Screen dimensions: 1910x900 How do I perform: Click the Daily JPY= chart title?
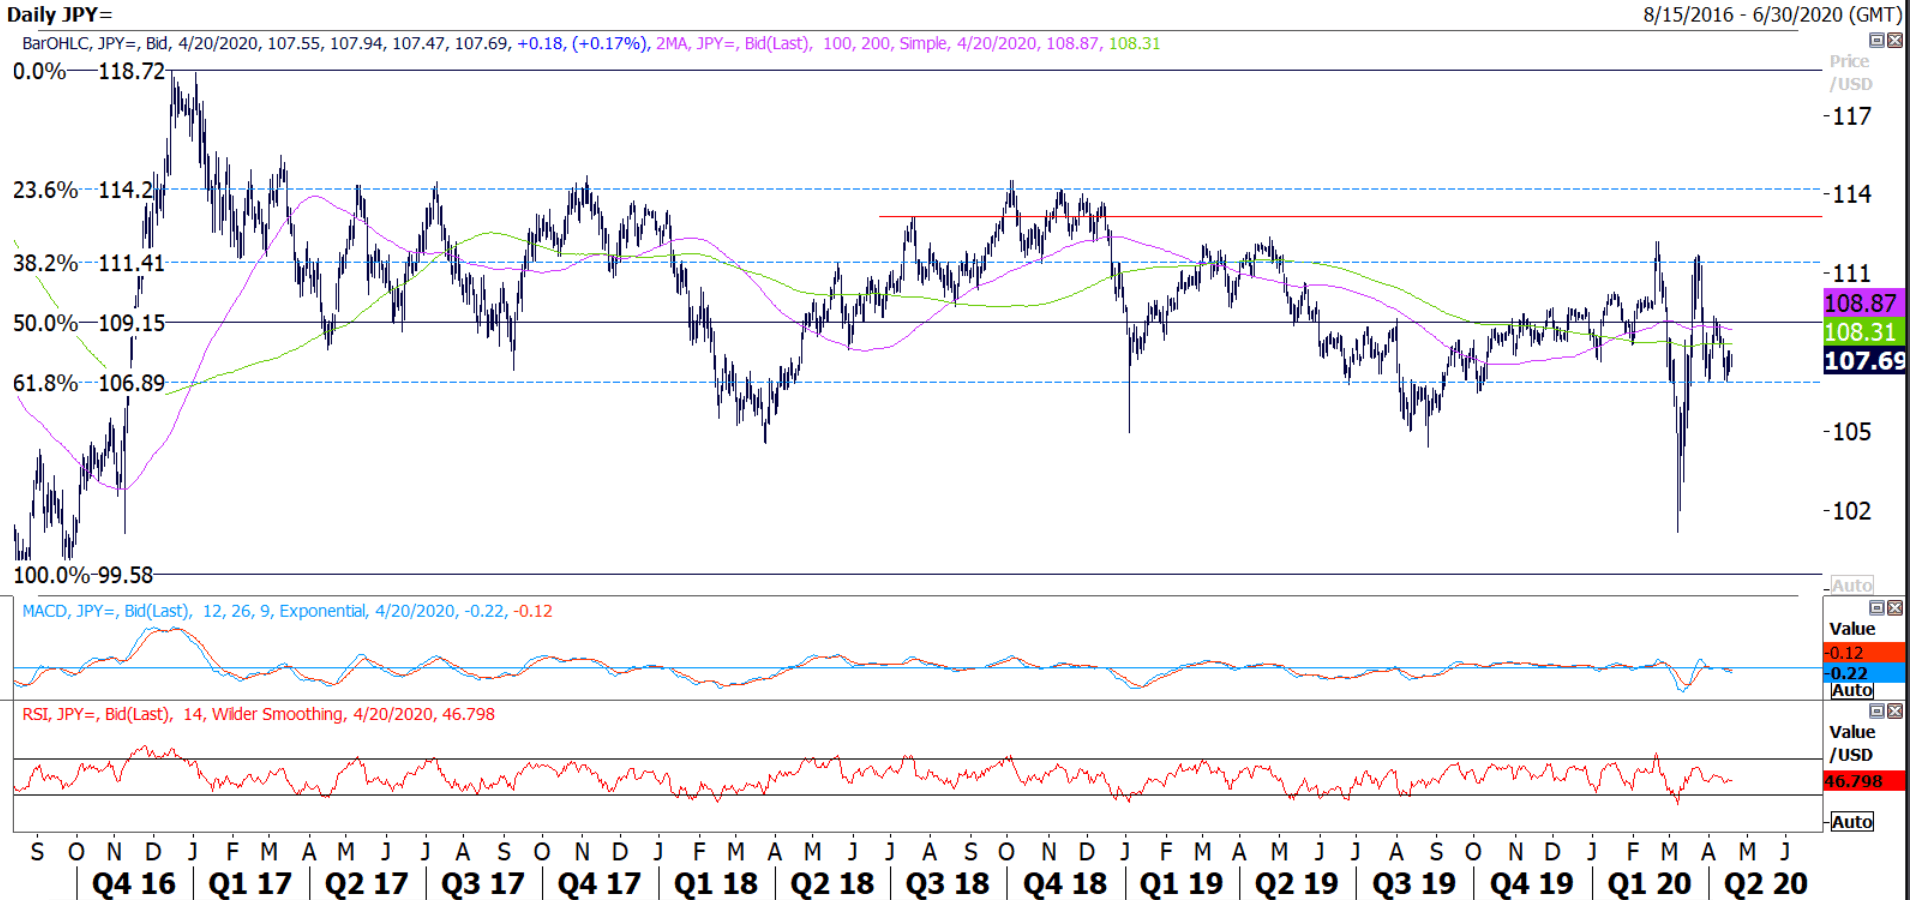(60, 14)
